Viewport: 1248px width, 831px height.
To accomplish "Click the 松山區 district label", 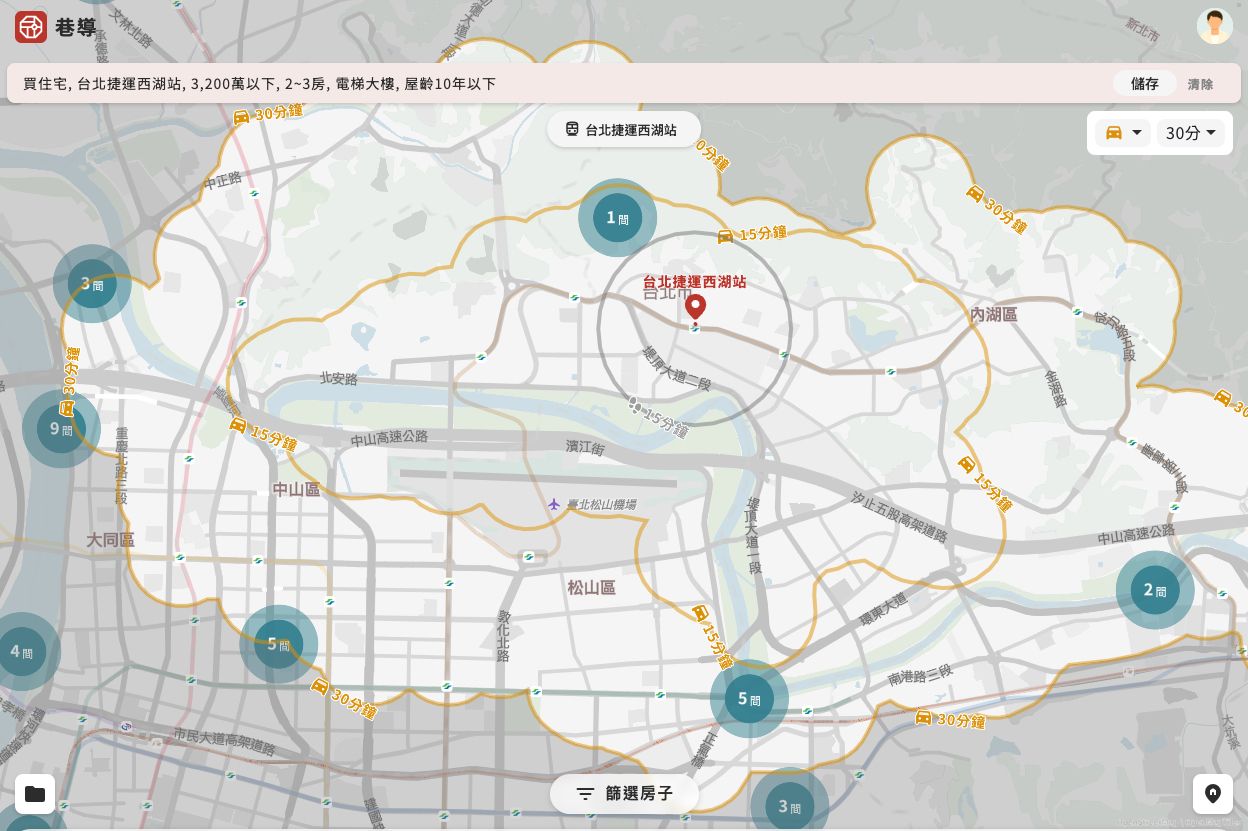I will pyautogui.click(x=592, y=587).
